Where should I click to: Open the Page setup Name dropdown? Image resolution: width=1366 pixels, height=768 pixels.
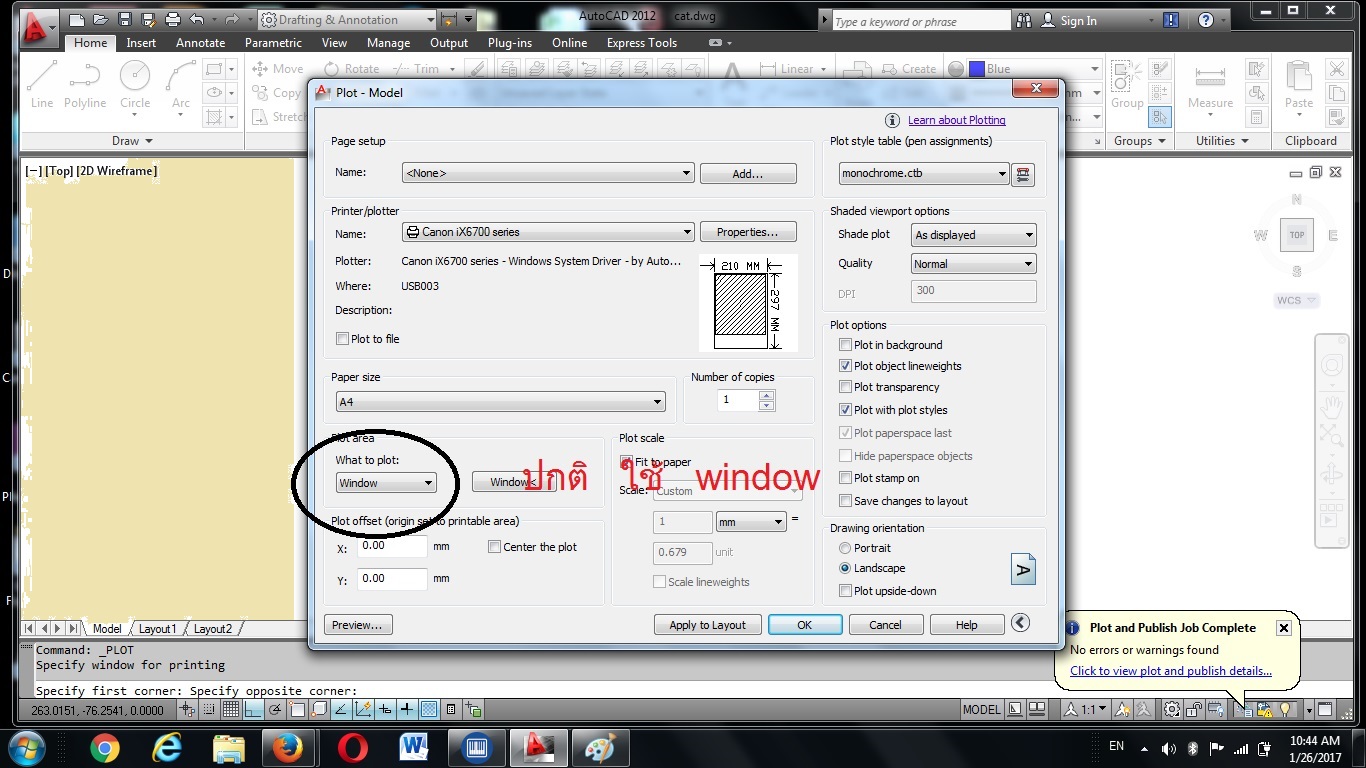coord(548,173)
